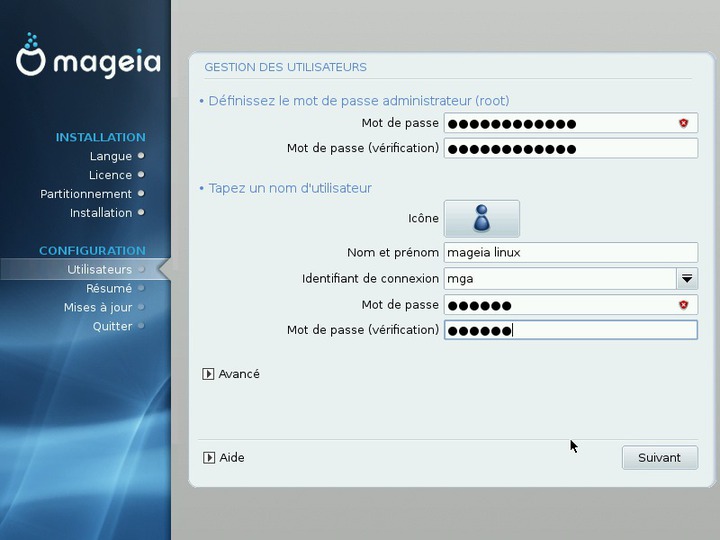This screenshot has width=720, height=540.
Task: Click the 'Définissez le mot de passe administrateur' text
Action: point(359,101)
